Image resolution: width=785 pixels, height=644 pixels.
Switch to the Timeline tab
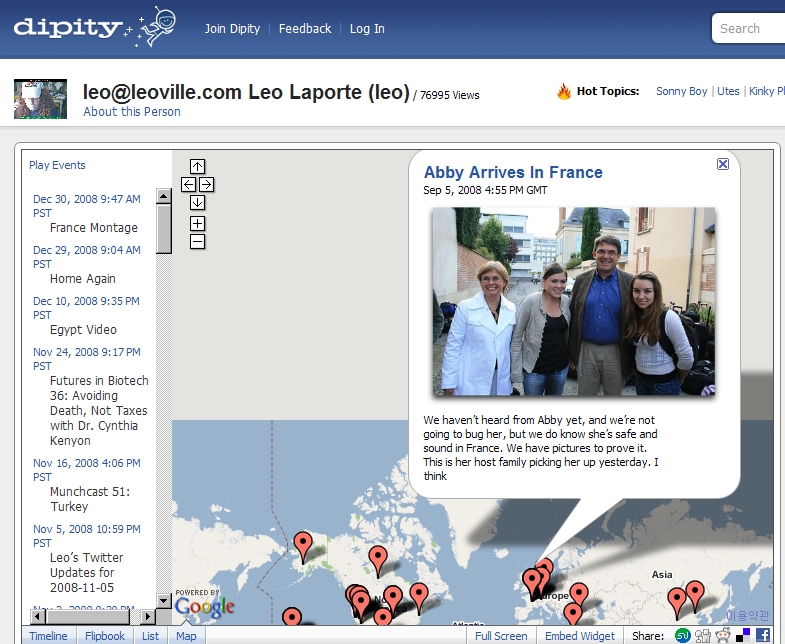click(48, 636)
